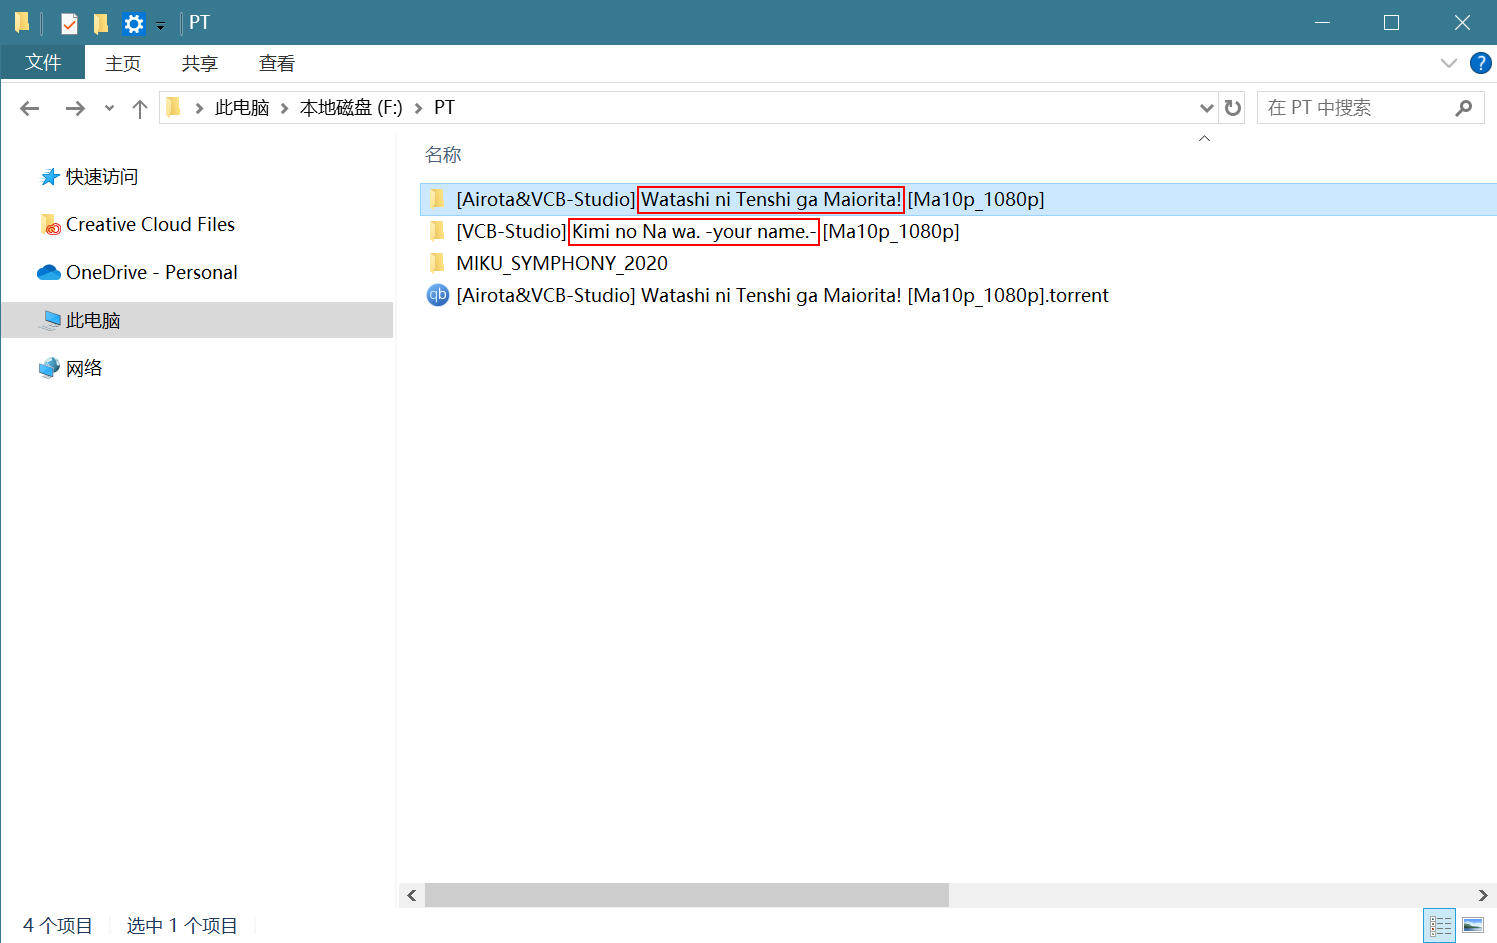Click the New Folder quick access icon

point(101,23)
